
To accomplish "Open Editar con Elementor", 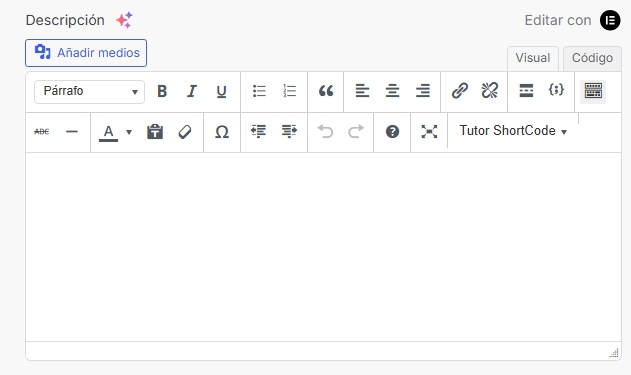I will pyautogui.click(x=572, y=21).
